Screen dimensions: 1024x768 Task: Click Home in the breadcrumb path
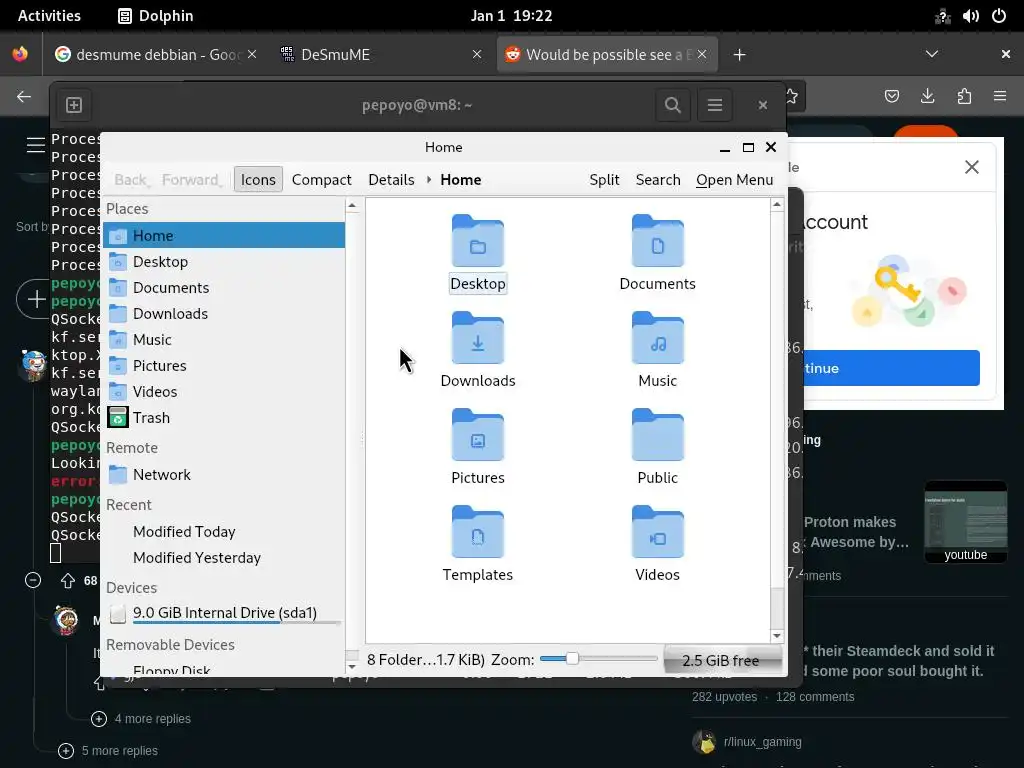(460, 180)
